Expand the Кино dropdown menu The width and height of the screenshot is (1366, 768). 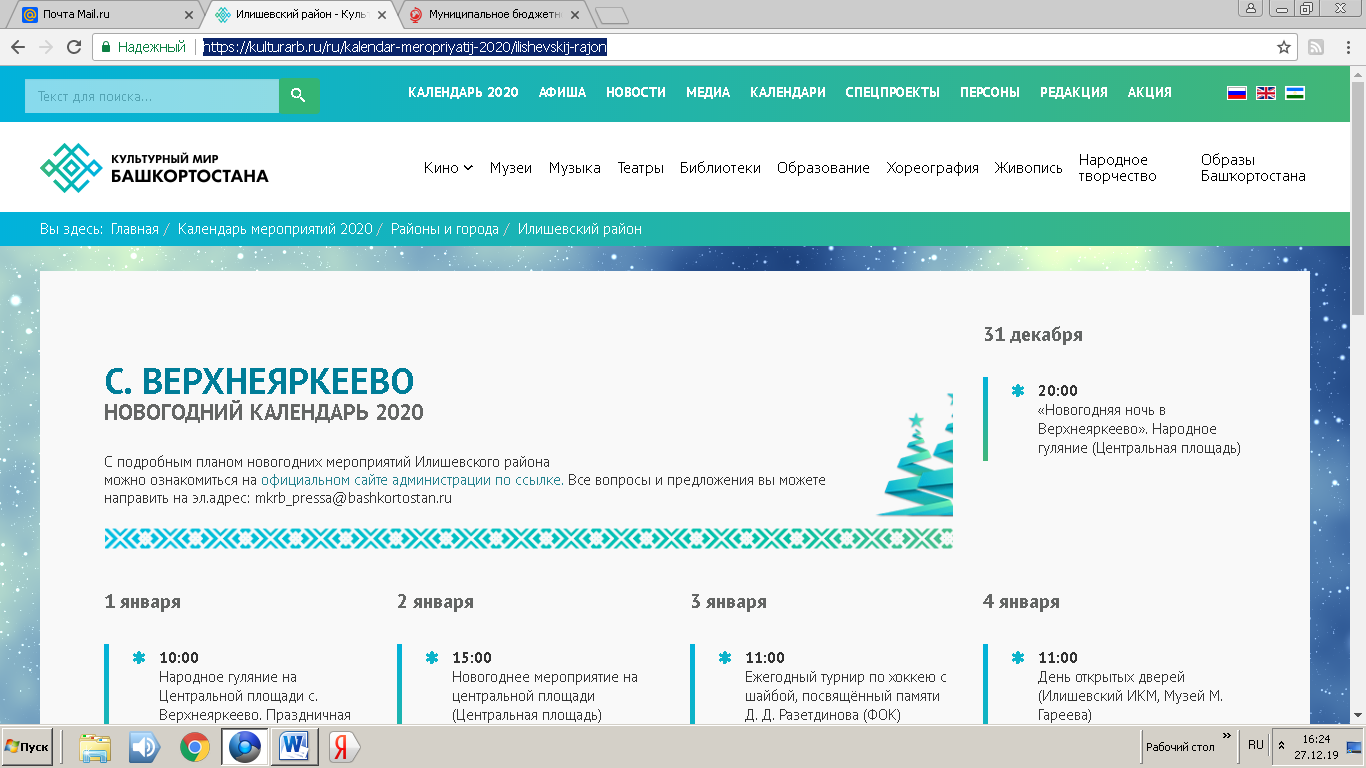(448, 168)
